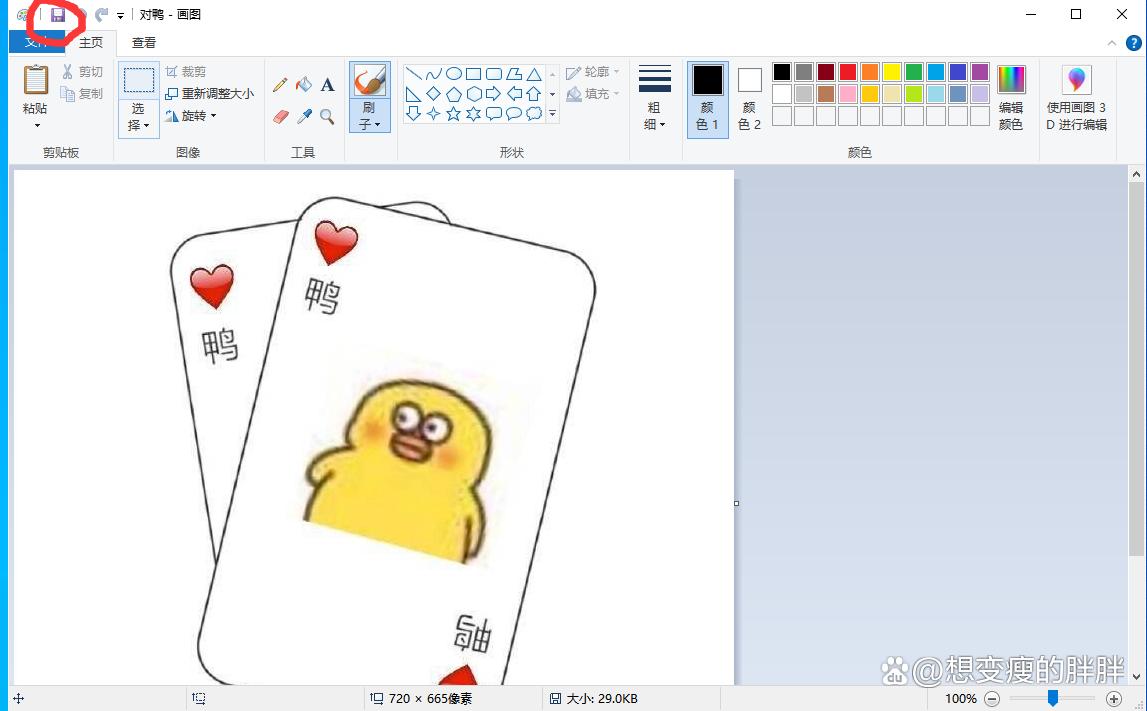
Task: Select the Pencil tool
Action: [x=280, y=86]
